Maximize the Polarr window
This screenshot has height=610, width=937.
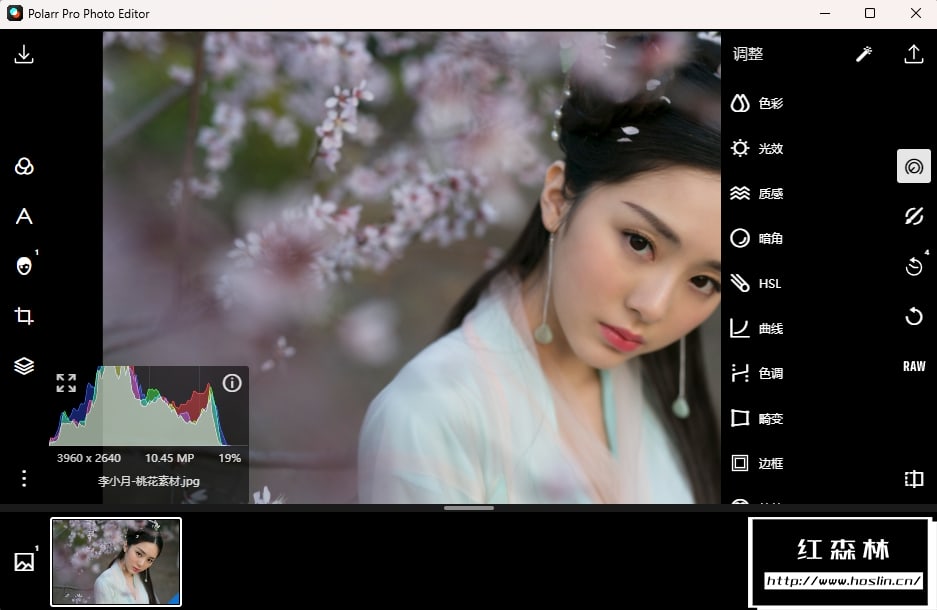(x=870, y=13)
